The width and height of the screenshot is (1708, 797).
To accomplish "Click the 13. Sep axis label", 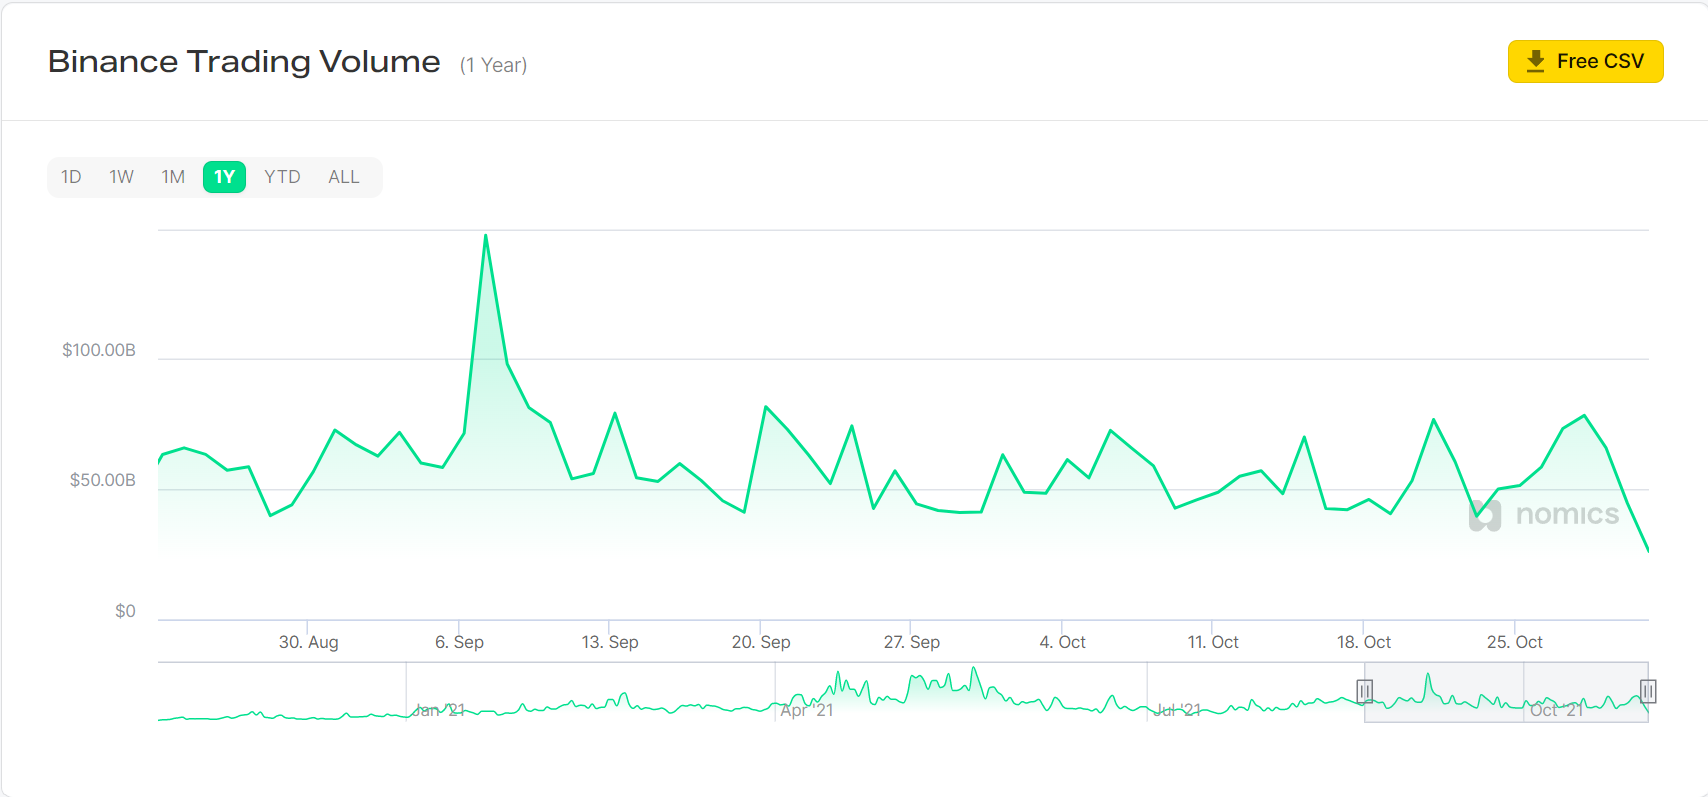I will coord(610,642).
